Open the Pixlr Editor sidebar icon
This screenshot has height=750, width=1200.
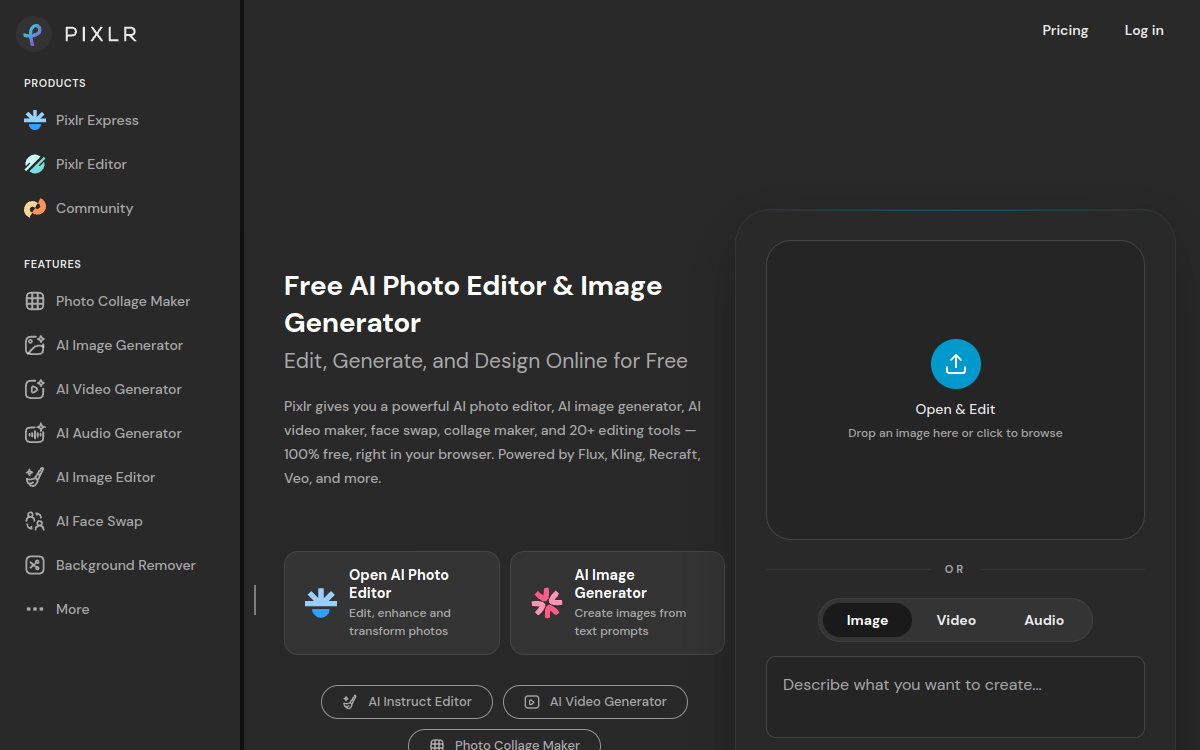[x=35, y=164]
